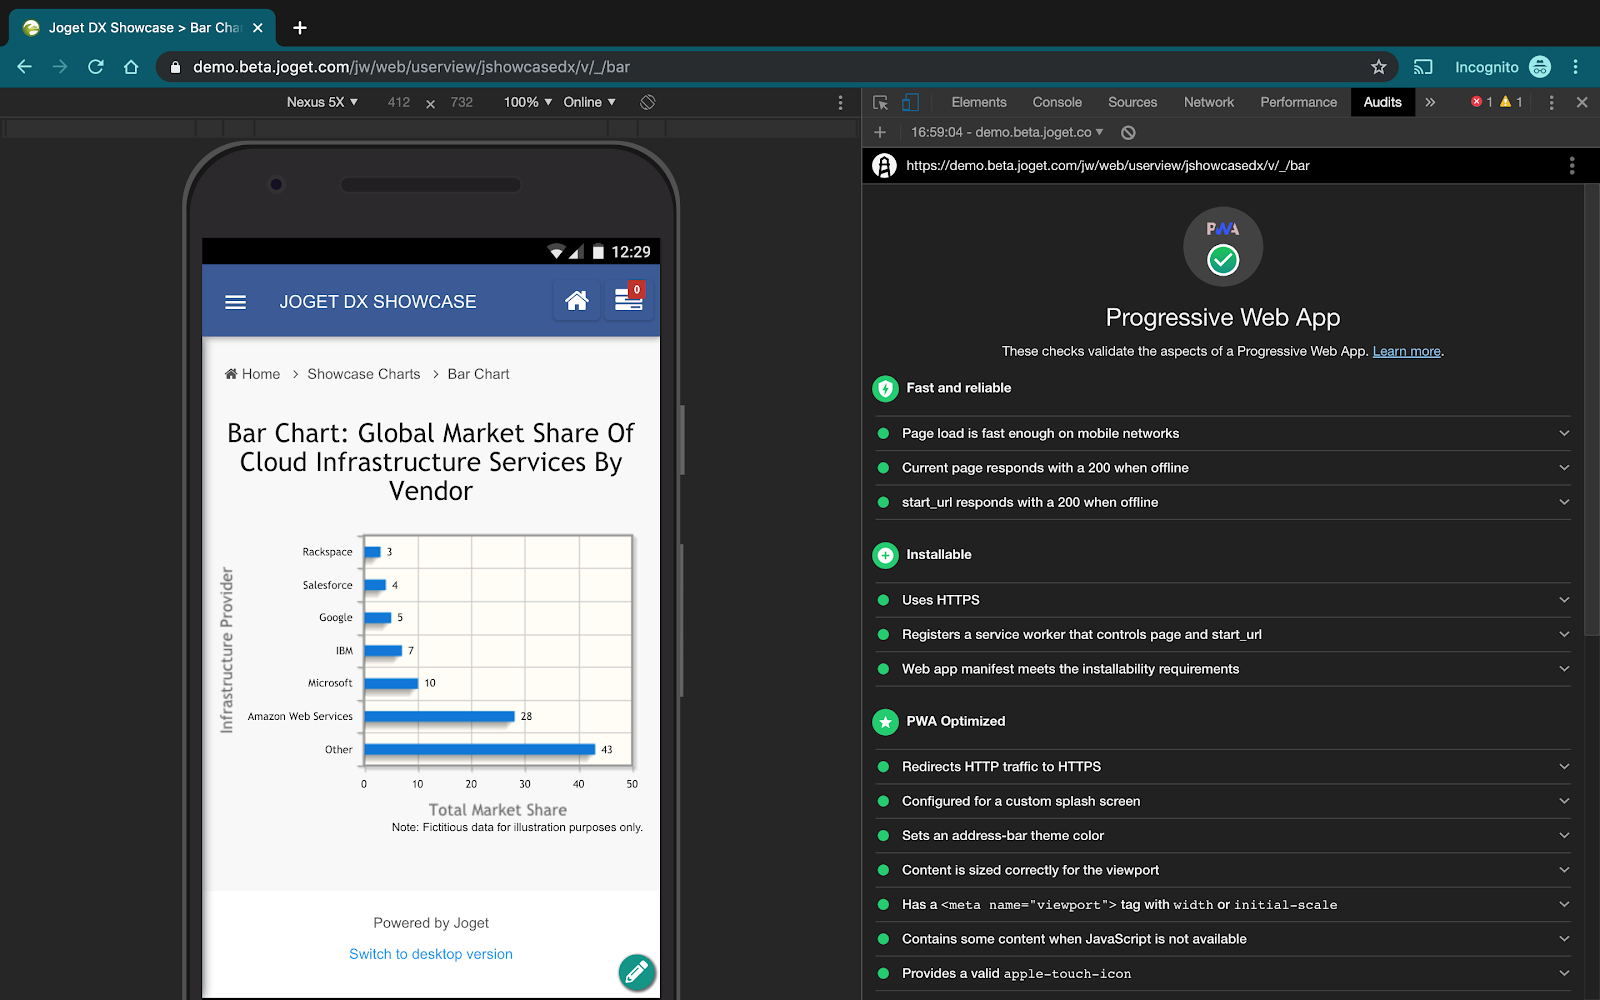Click the browser forward arrow
Screen dimensions: 1600x1000
tap(60, 67)
